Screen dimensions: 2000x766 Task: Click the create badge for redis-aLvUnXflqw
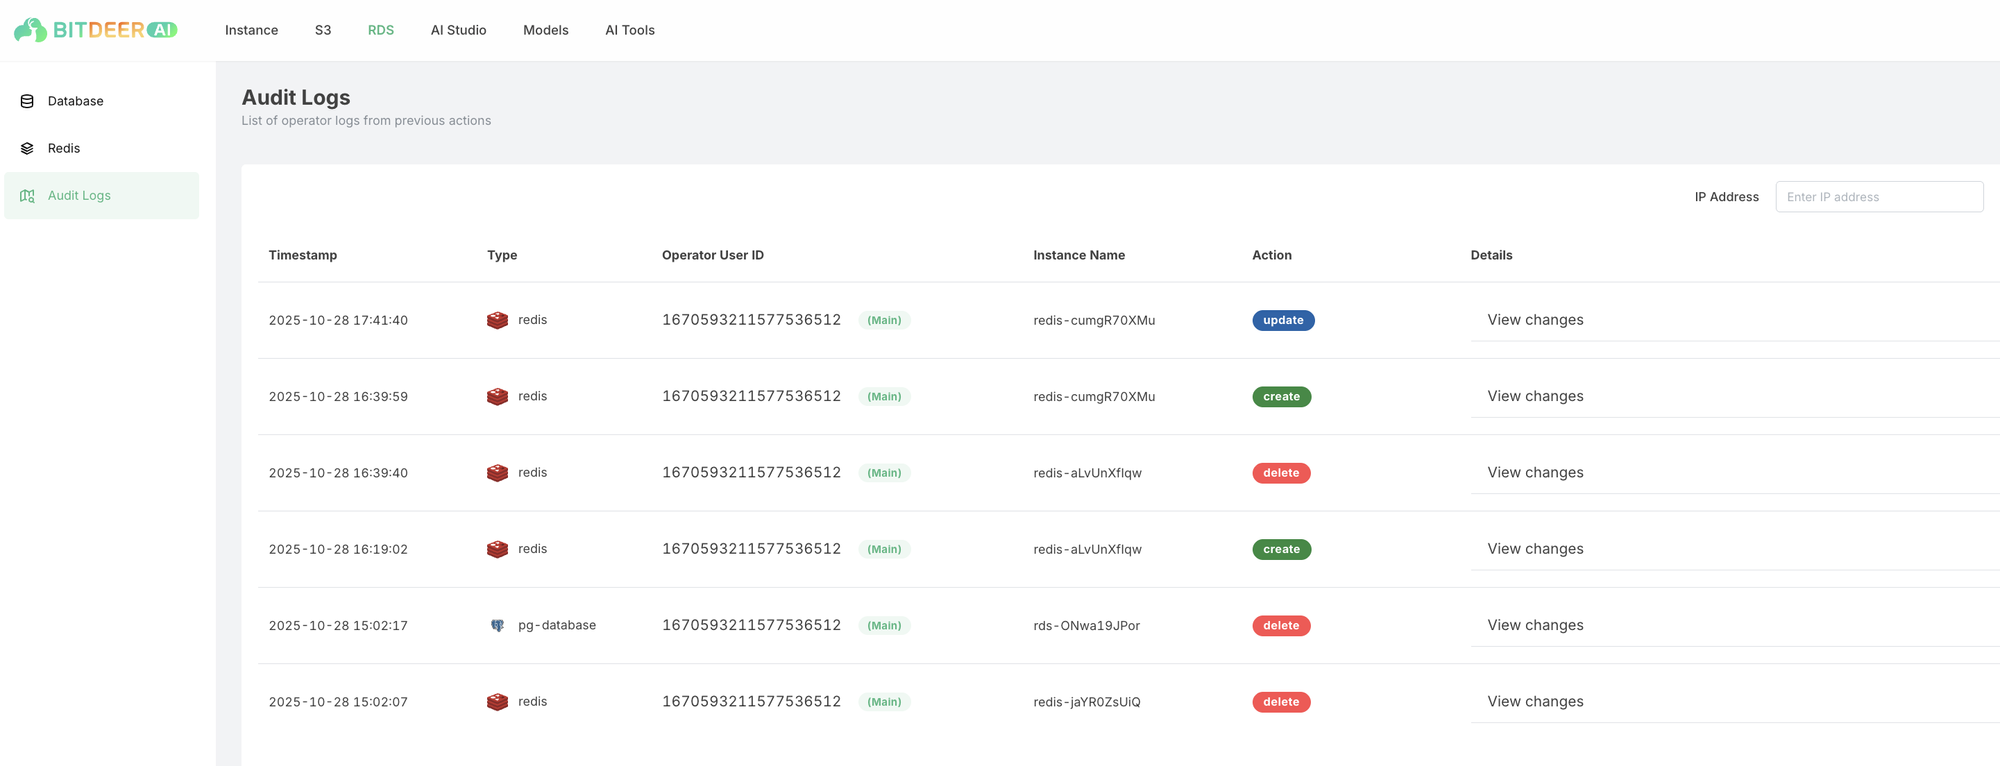pos(1281,549)
